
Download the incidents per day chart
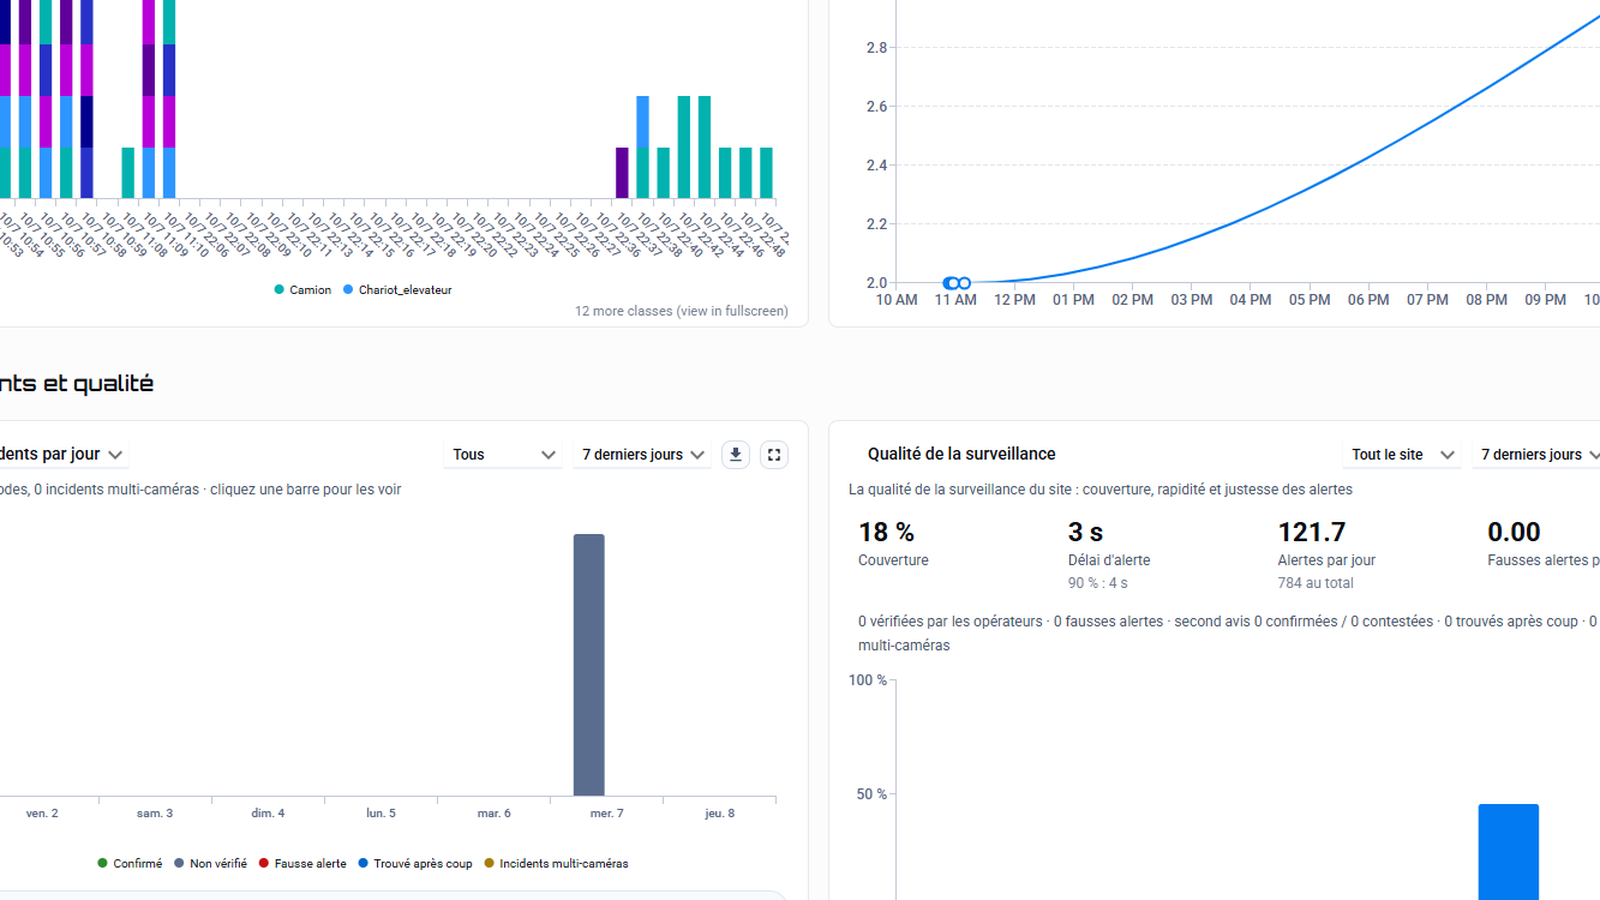pyautogui.click(x=736, y=455)
